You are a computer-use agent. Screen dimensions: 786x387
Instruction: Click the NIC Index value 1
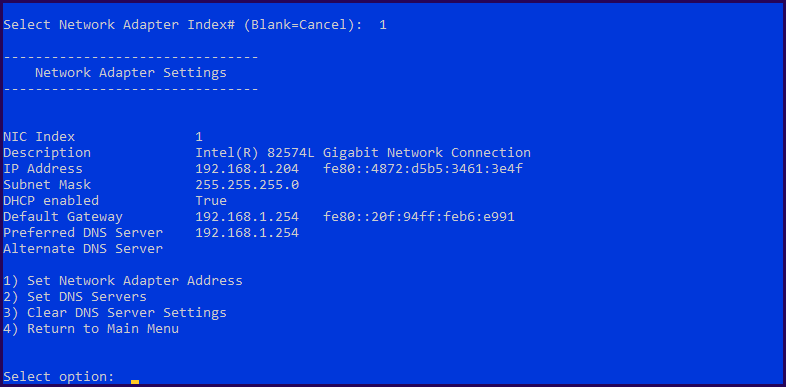coord(199,136)
